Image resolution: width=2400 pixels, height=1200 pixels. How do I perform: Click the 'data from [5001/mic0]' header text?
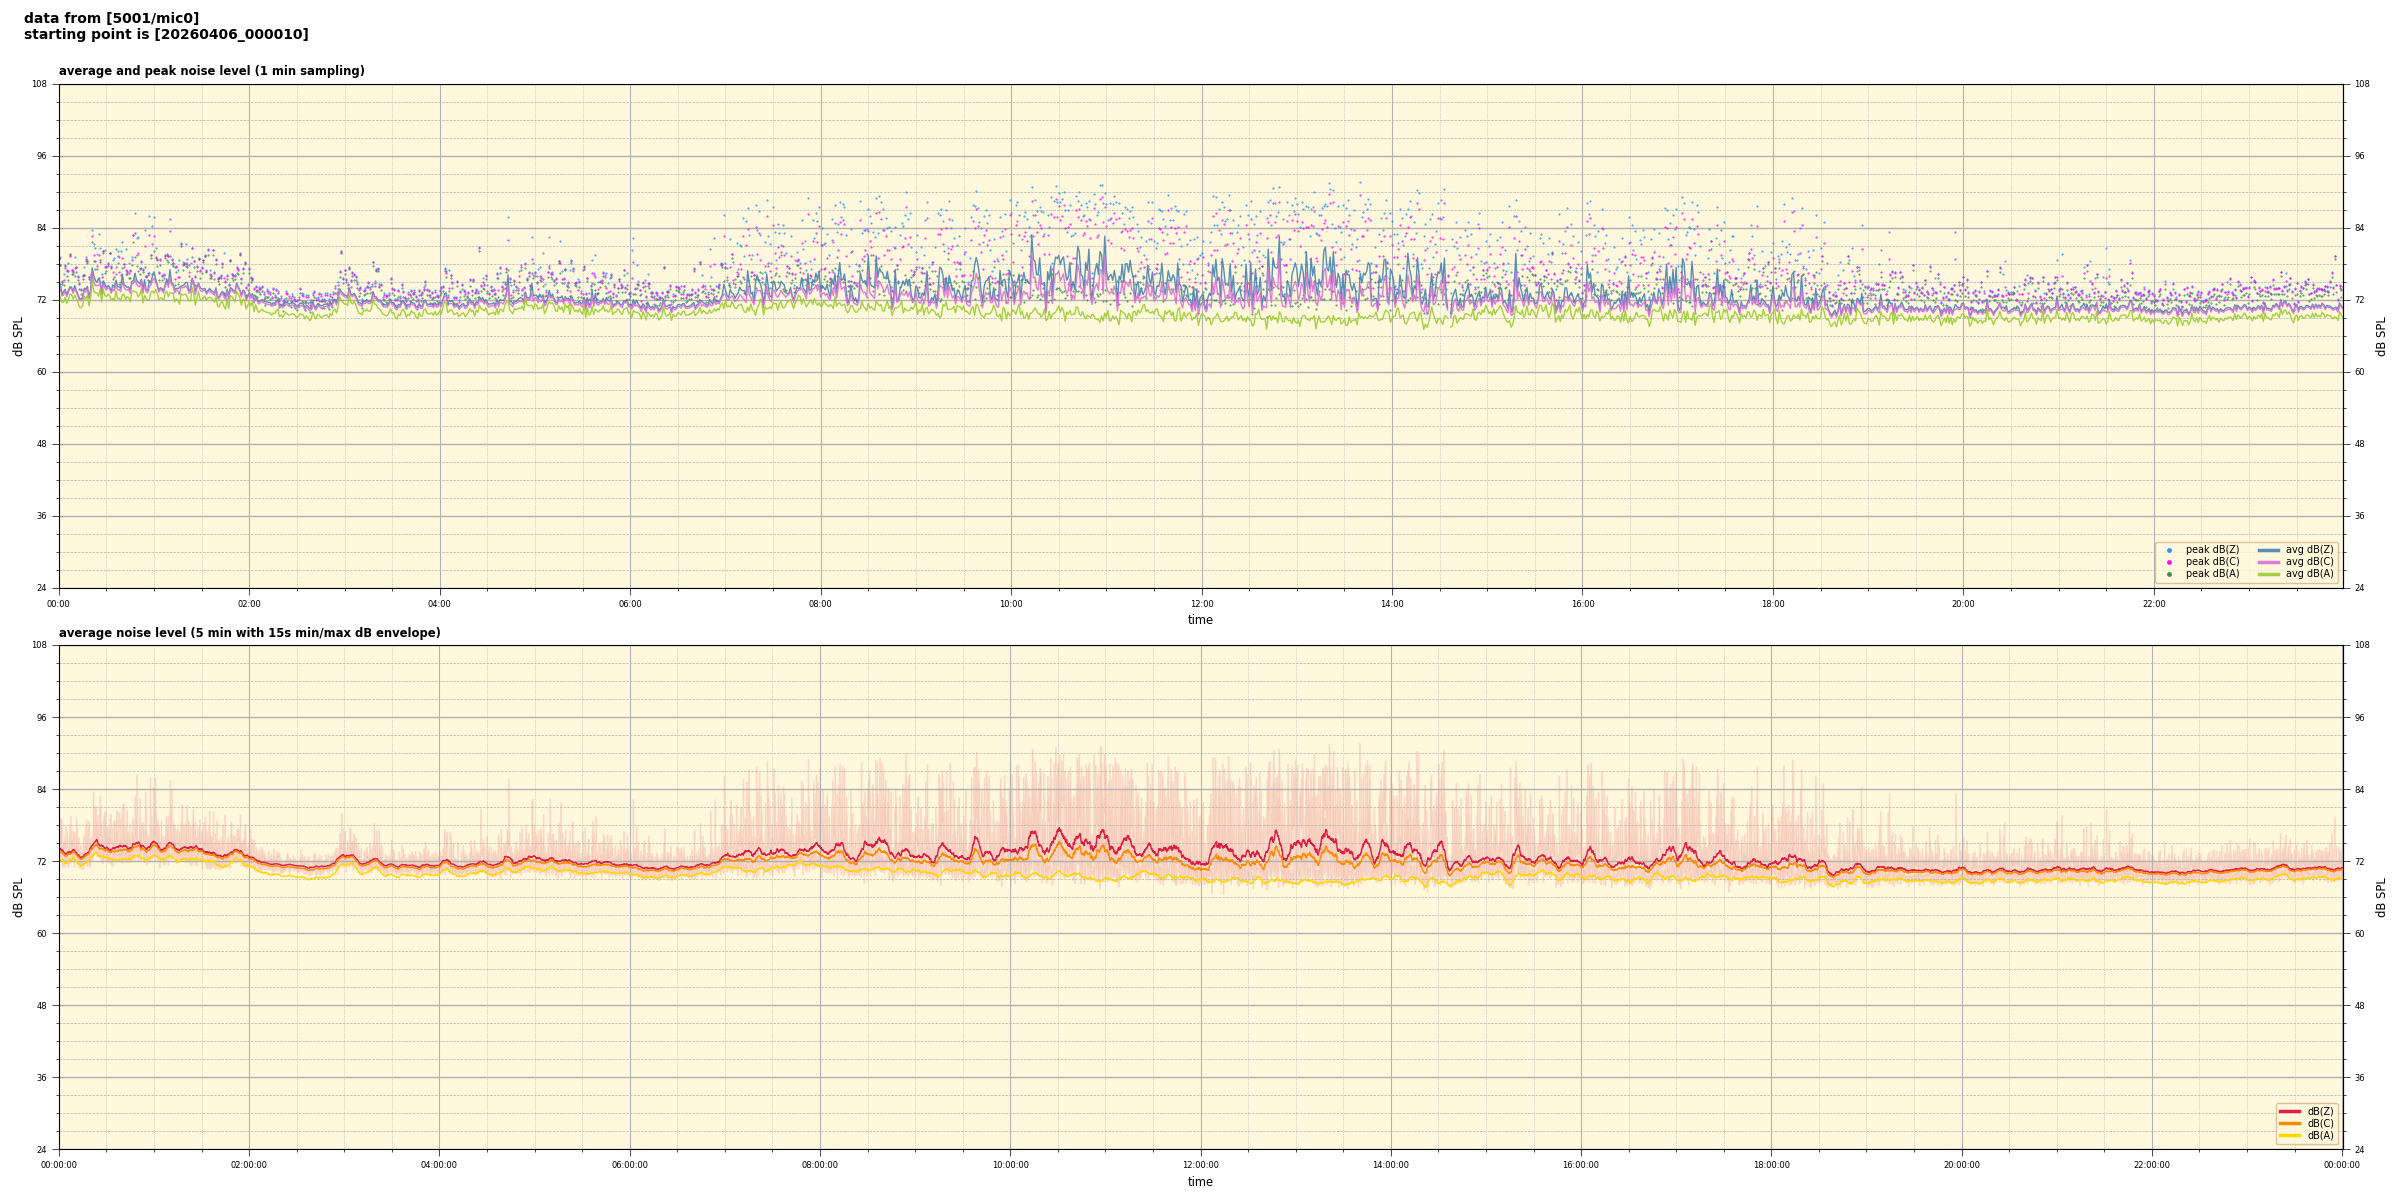(x=111, y=18)
